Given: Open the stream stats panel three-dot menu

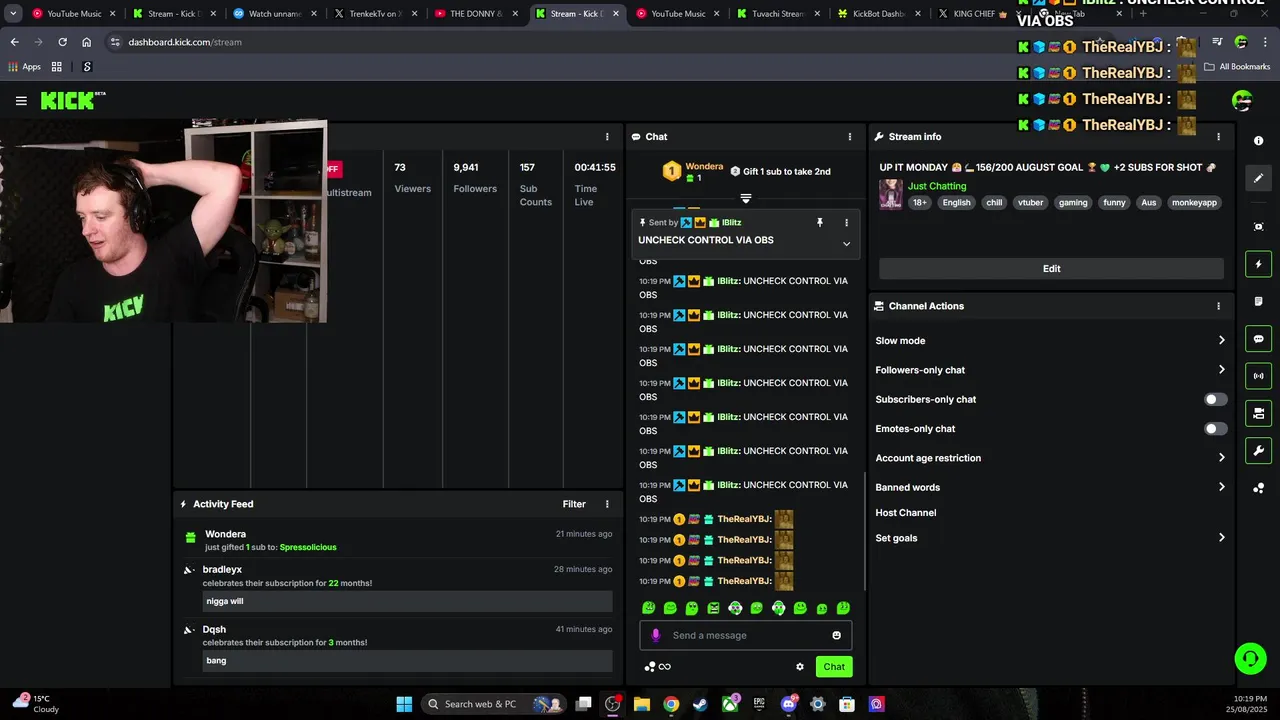Looking at the screenshot, I should (x=607, y=137).
